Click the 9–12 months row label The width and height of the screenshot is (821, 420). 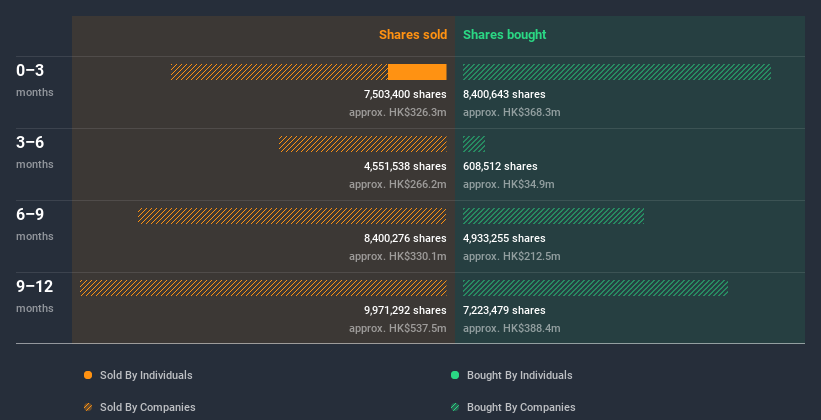click(35, 296)
